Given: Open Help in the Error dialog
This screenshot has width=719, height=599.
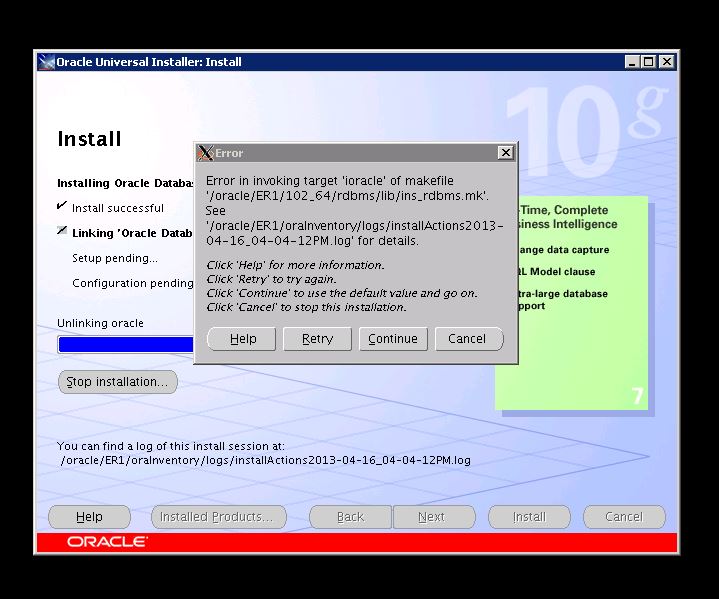Looking at the screenshot, I should (x=242, y=339).
